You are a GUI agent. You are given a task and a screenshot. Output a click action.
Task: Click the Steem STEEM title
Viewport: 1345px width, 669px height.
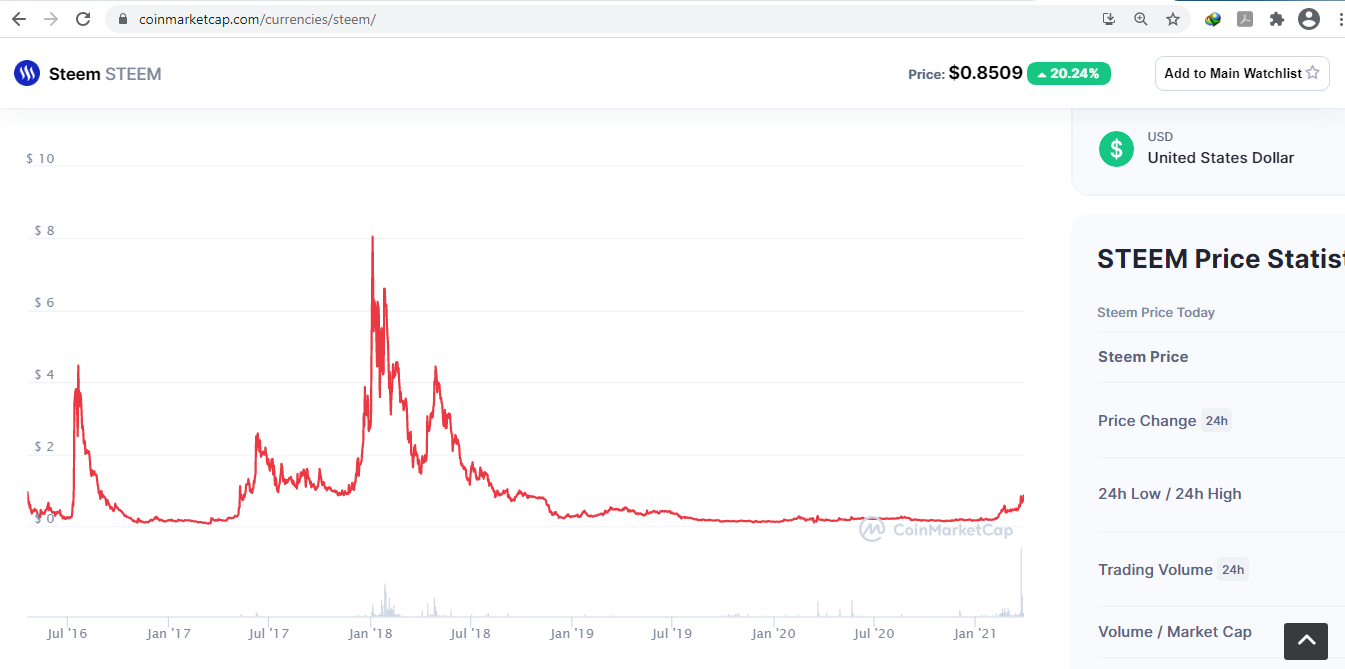(105, 74)
